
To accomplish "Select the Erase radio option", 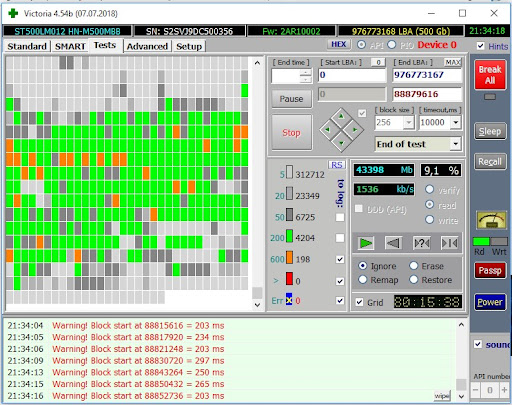I will [414, 266].
